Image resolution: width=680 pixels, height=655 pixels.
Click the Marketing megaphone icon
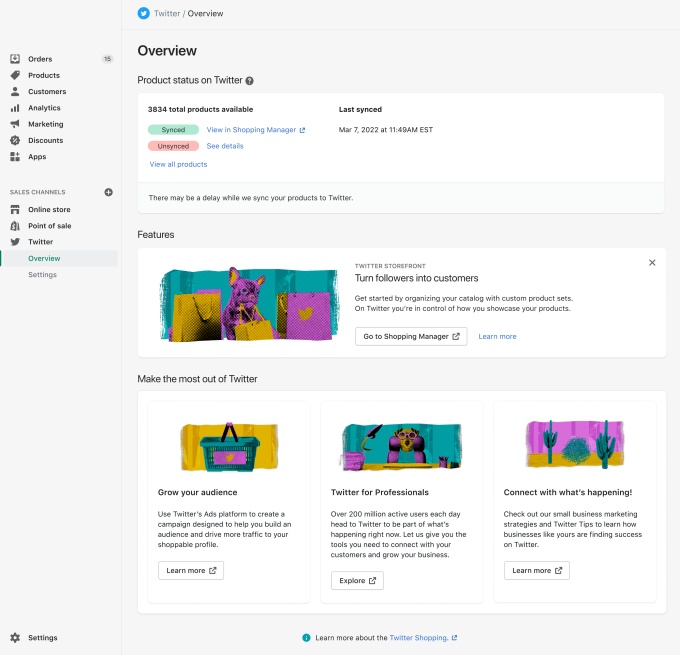coord(15,124)
